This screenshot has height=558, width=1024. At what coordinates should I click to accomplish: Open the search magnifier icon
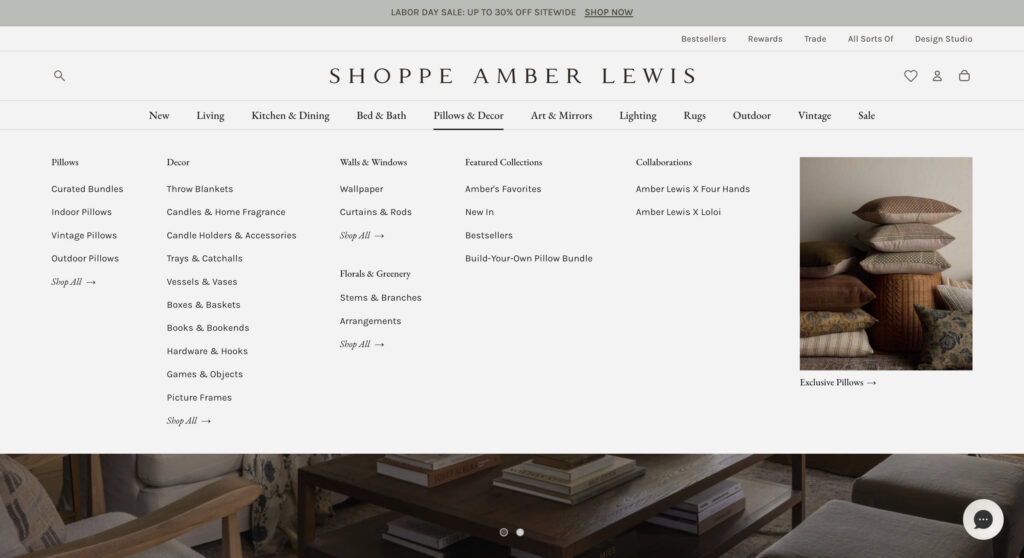(x=59, y=76)
